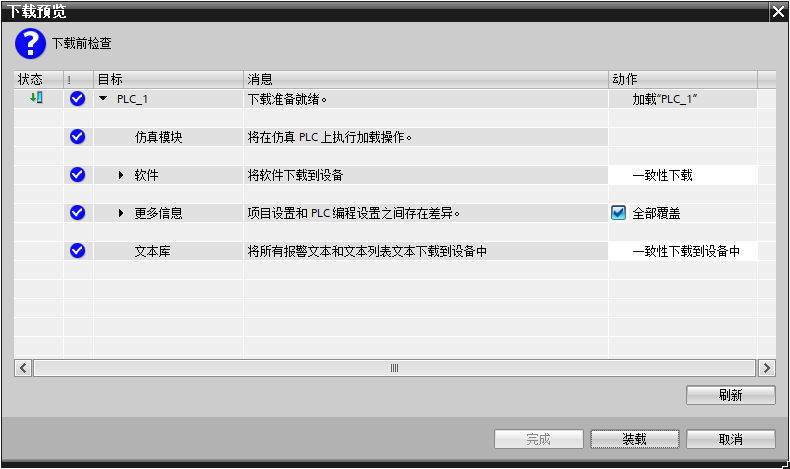
Task: Click the message 将所有报警文本和文本列表文本下载到设备中
Action: pos(367,251)
